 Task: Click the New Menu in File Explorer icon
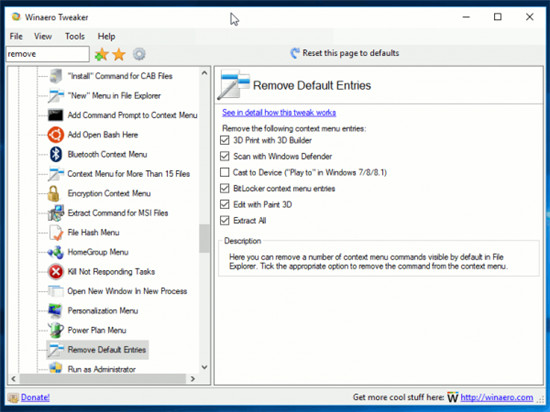pyautogui.click(x=56, y=96)
